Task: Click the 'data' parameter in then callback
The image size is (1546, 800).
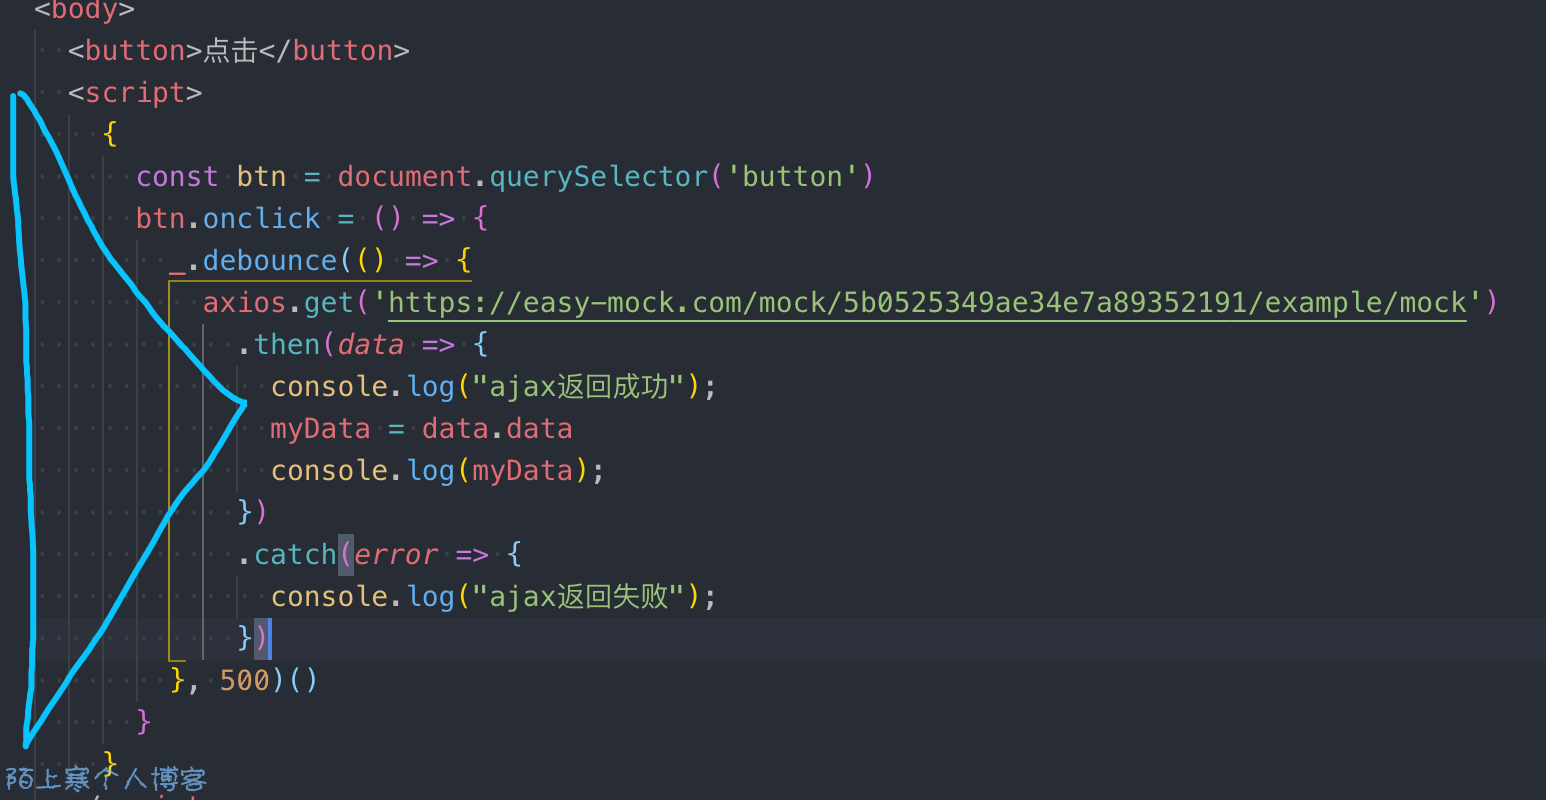Action: coord(371,344)
